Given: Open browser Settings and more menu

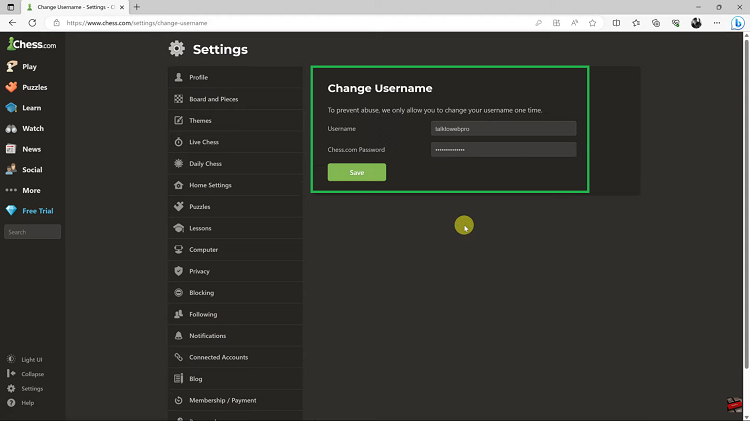Looking at the screenshot, I should pos(717,23).
